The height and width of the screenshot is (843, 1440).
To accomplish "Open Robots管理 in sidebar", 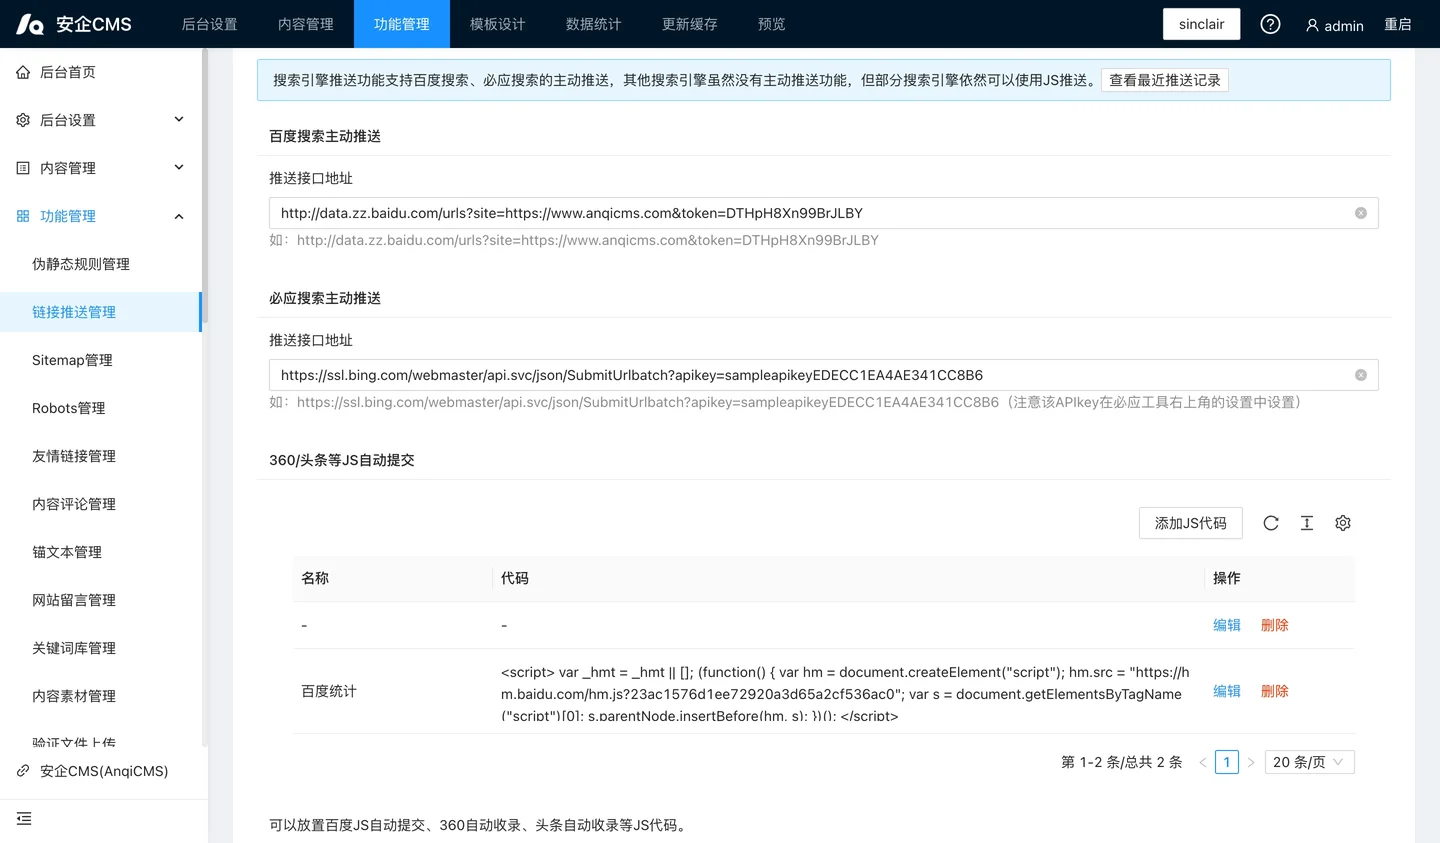I will [100, 408].
